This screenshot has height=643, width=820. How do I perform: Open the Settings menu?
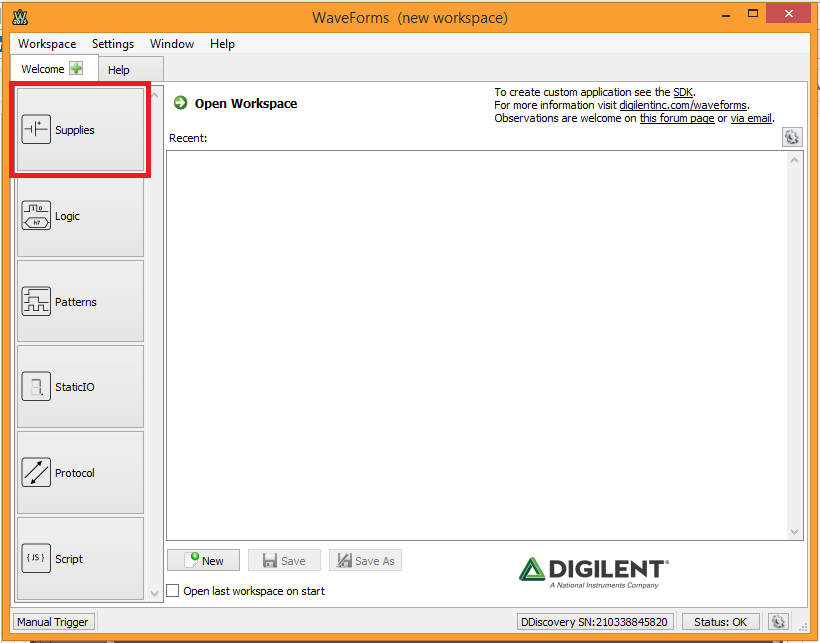point(113,44)
